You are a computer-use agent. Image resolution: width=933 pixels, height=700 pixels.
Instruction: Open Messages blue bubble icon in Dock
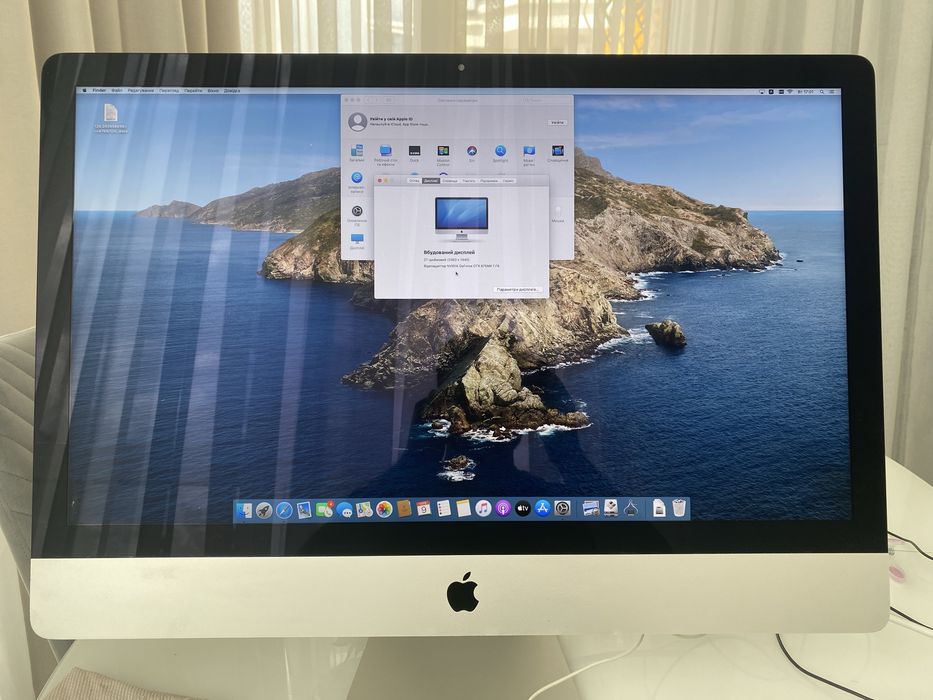click(x=344, y=510)
